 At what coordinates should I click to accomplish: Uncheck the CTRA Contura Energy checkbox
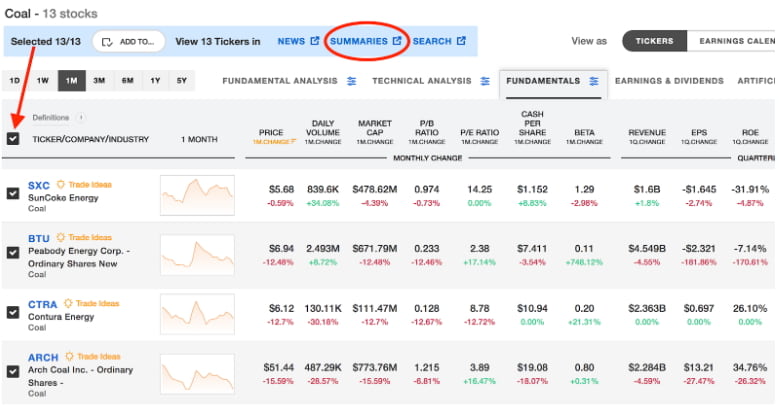13,312
